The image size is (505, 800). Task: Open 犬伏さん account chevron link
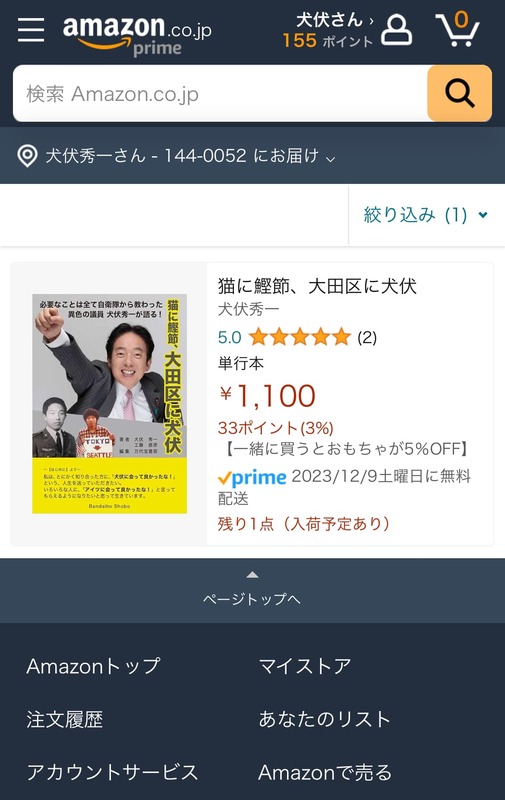coord(335,20)
